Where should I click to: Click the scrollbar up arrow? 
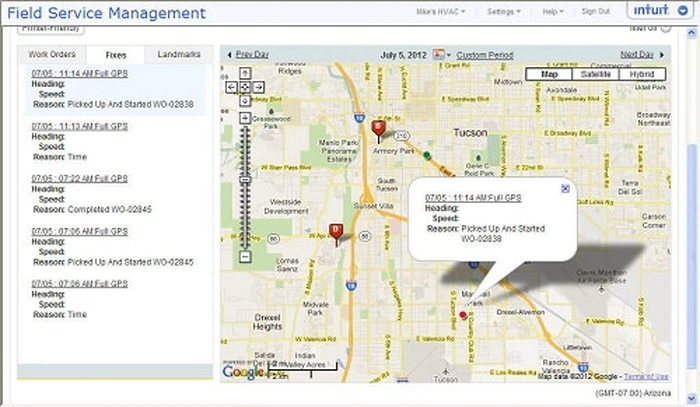691,32
